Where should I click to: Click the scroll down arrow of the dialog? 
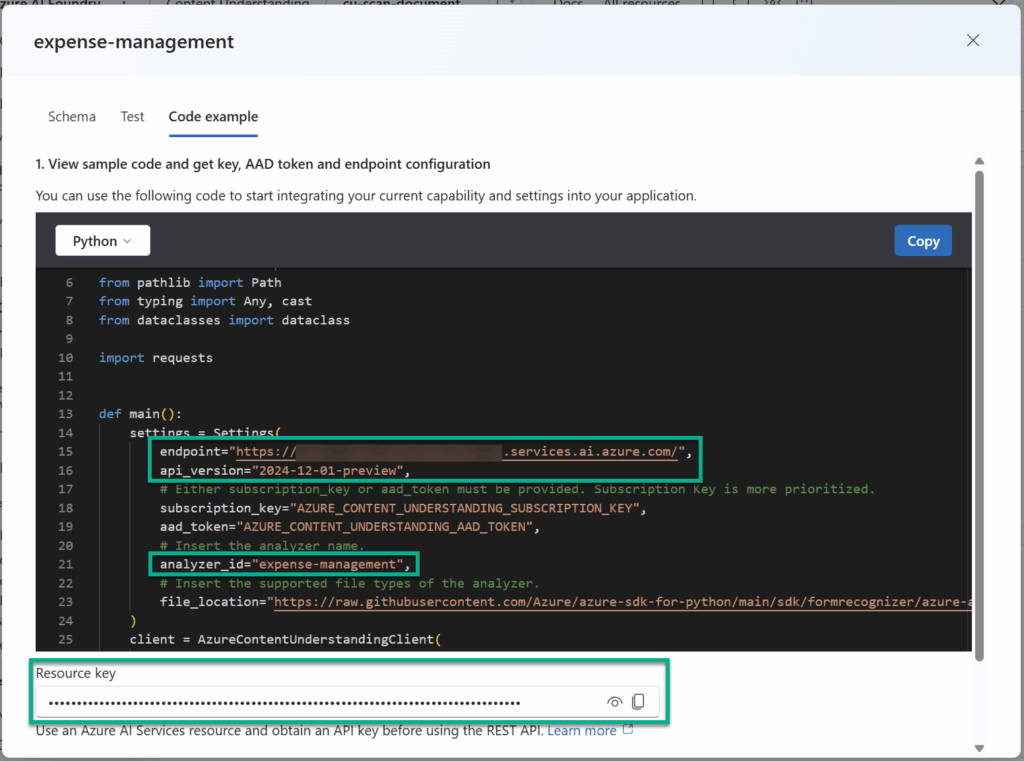pos(979,749)
